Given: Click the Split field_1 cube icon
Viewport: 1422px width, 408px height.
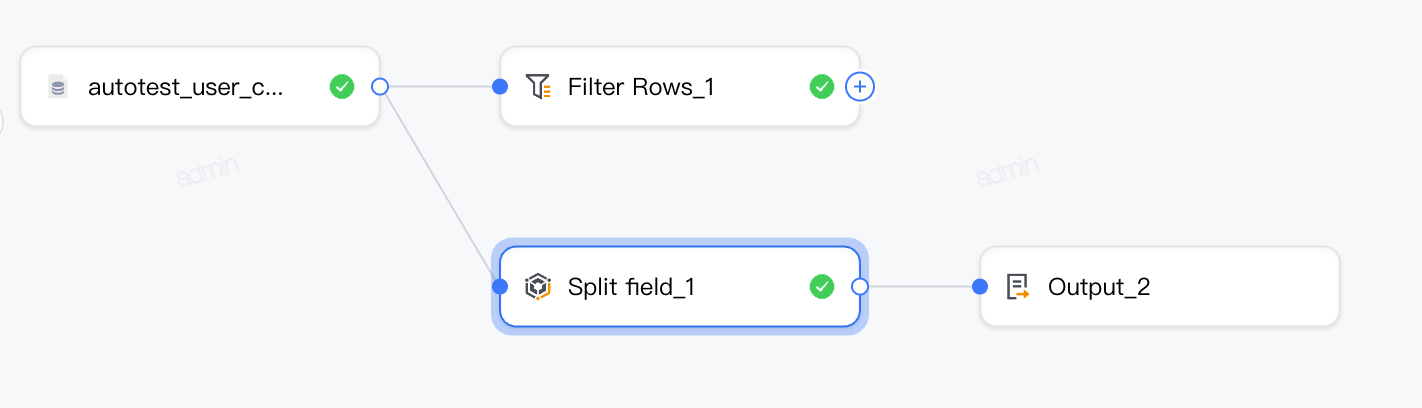Looking at the screenshot, I should tap(538, 287).
